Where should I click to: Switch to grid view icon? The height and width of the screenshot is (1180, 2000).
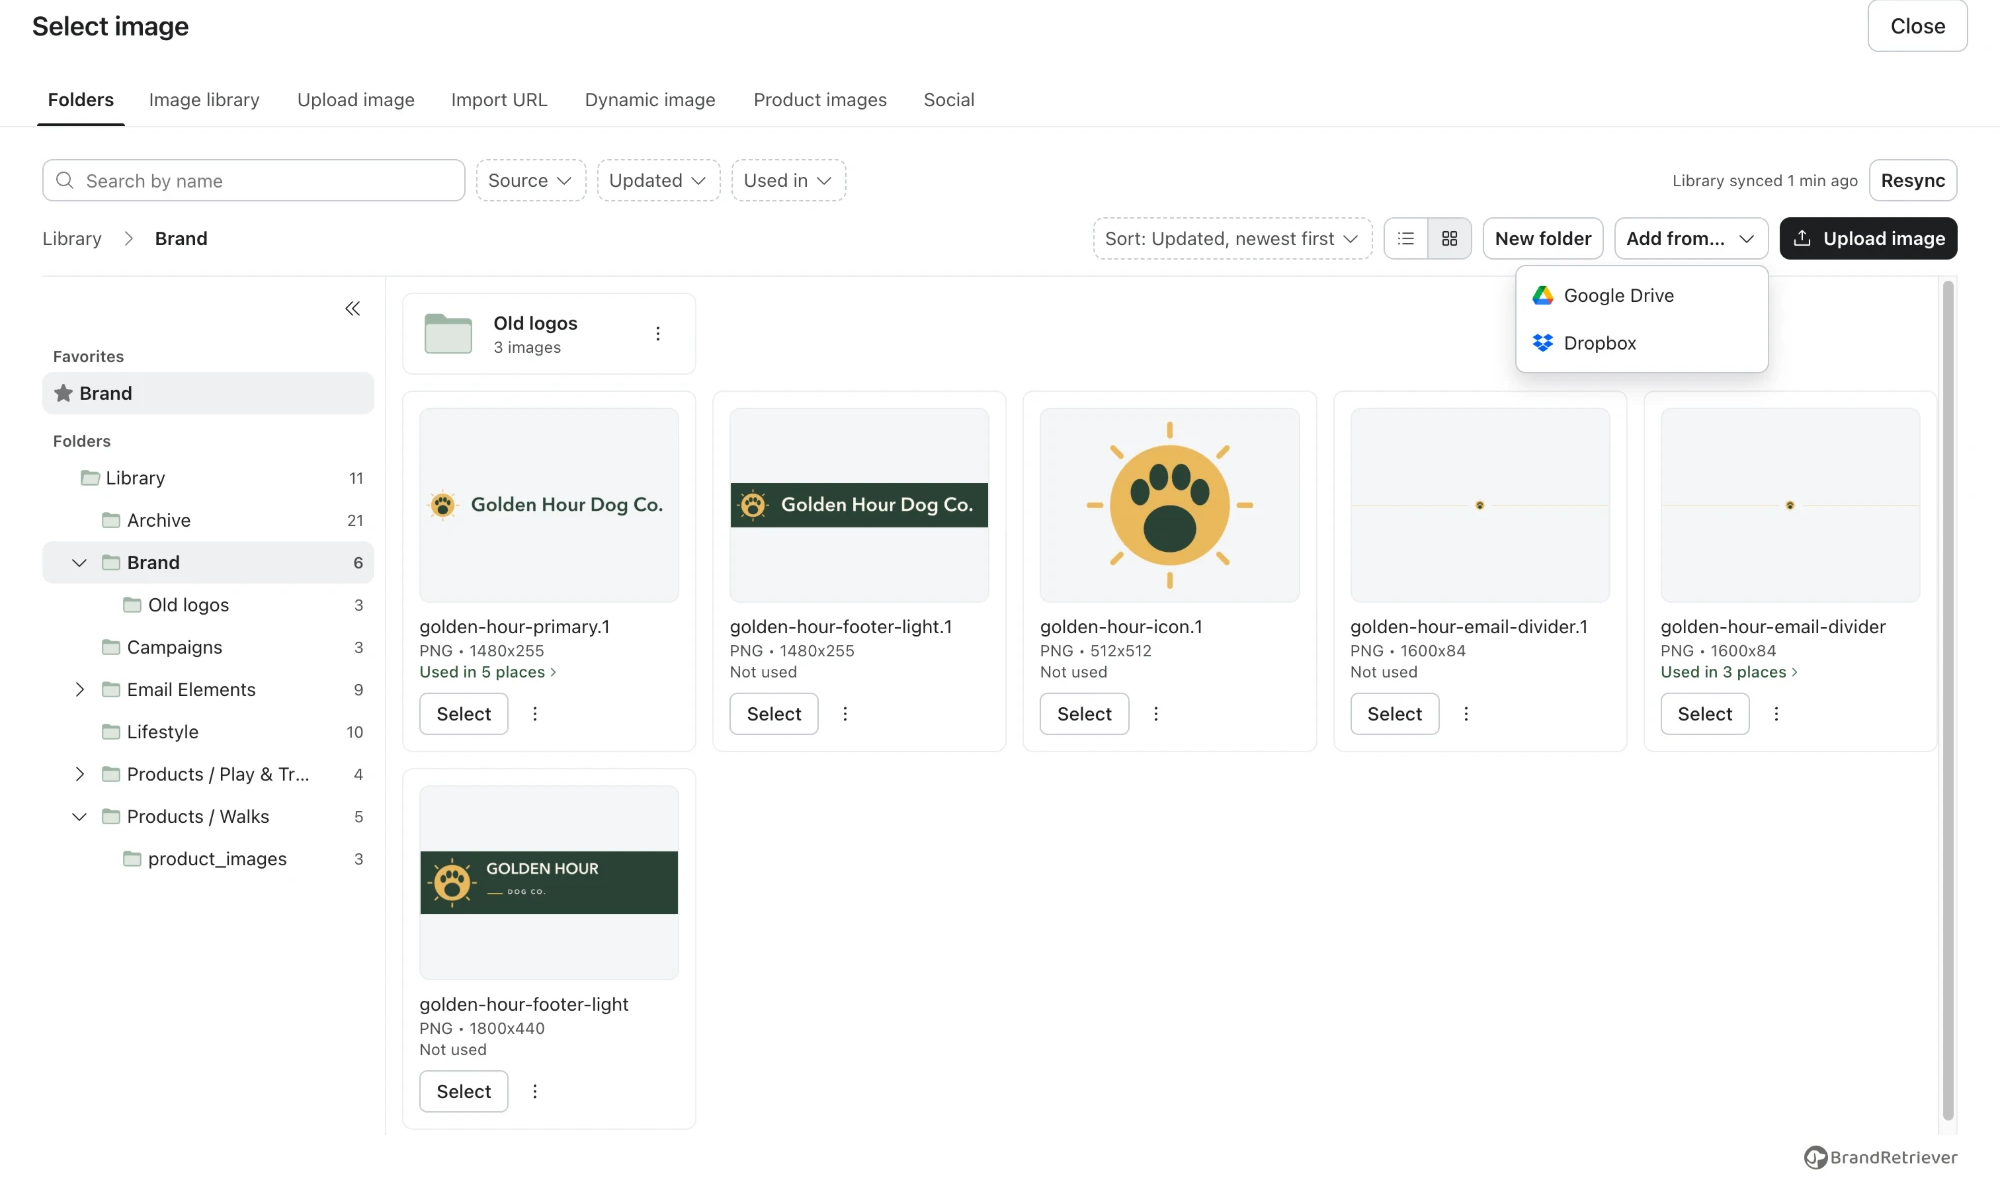(x=1449, y=238)
